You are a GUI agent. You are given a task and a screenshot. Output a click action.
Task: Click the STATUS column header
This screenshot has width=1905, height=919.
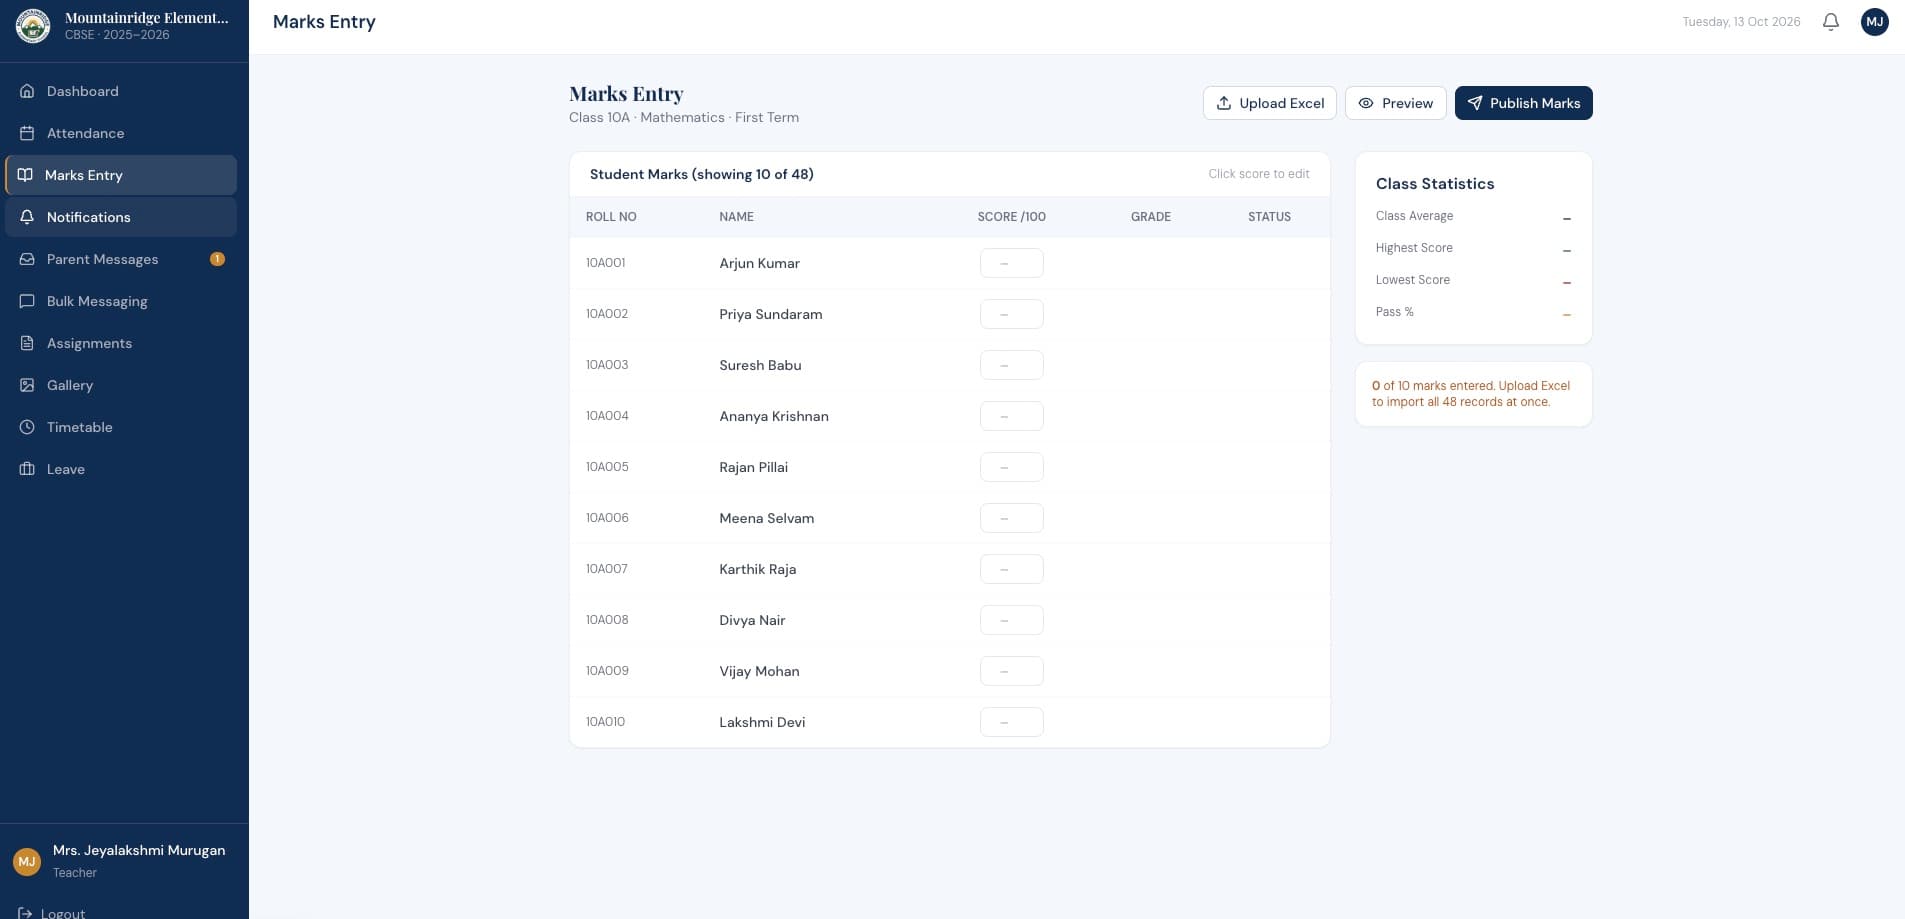1269,217
